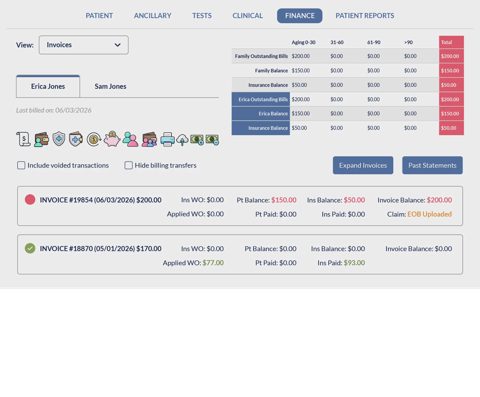Open the ANCILLARY tab

click(153, 16)
